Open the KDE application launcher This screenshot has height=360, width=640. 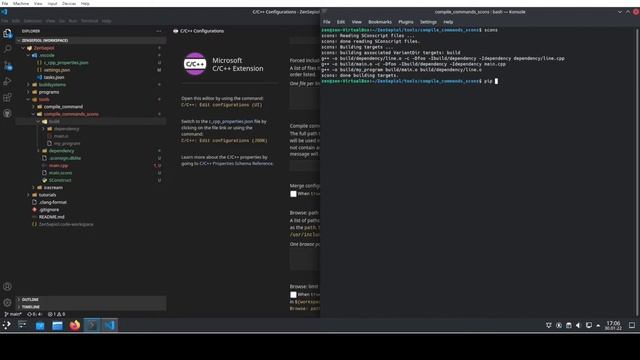(x=7, y=325)
